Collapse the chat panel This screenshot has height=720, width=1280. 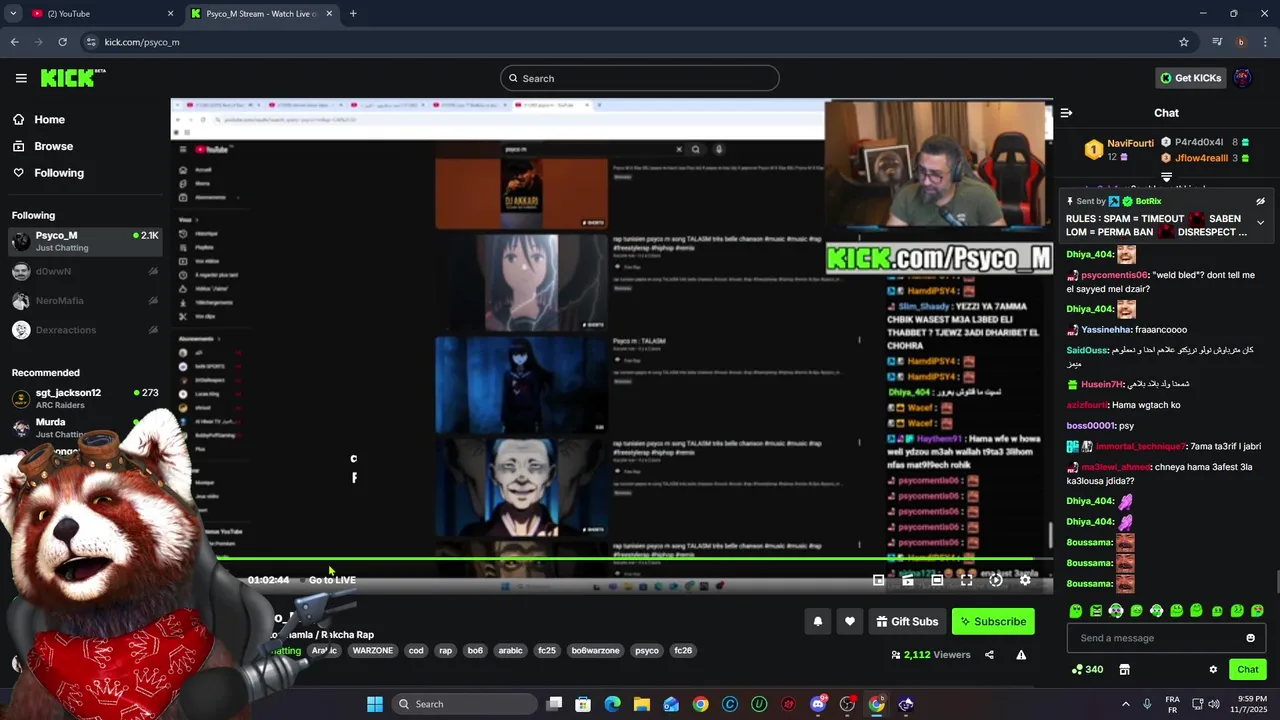[x=1066, y=113]
